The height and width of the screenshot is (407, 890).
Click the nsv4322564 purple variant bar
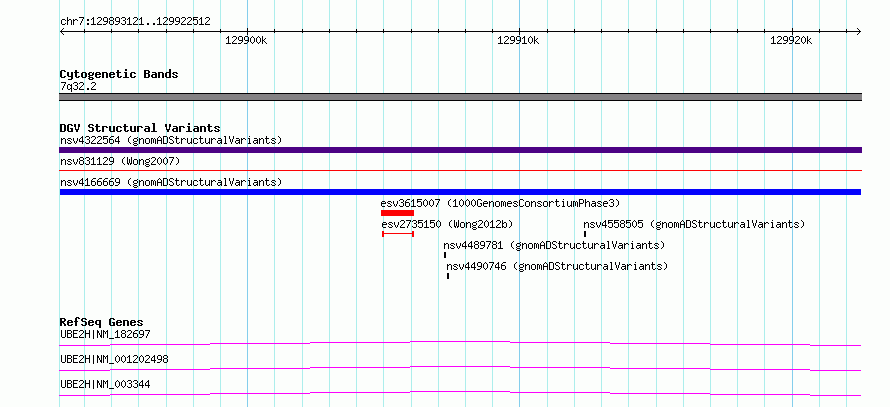460,150
